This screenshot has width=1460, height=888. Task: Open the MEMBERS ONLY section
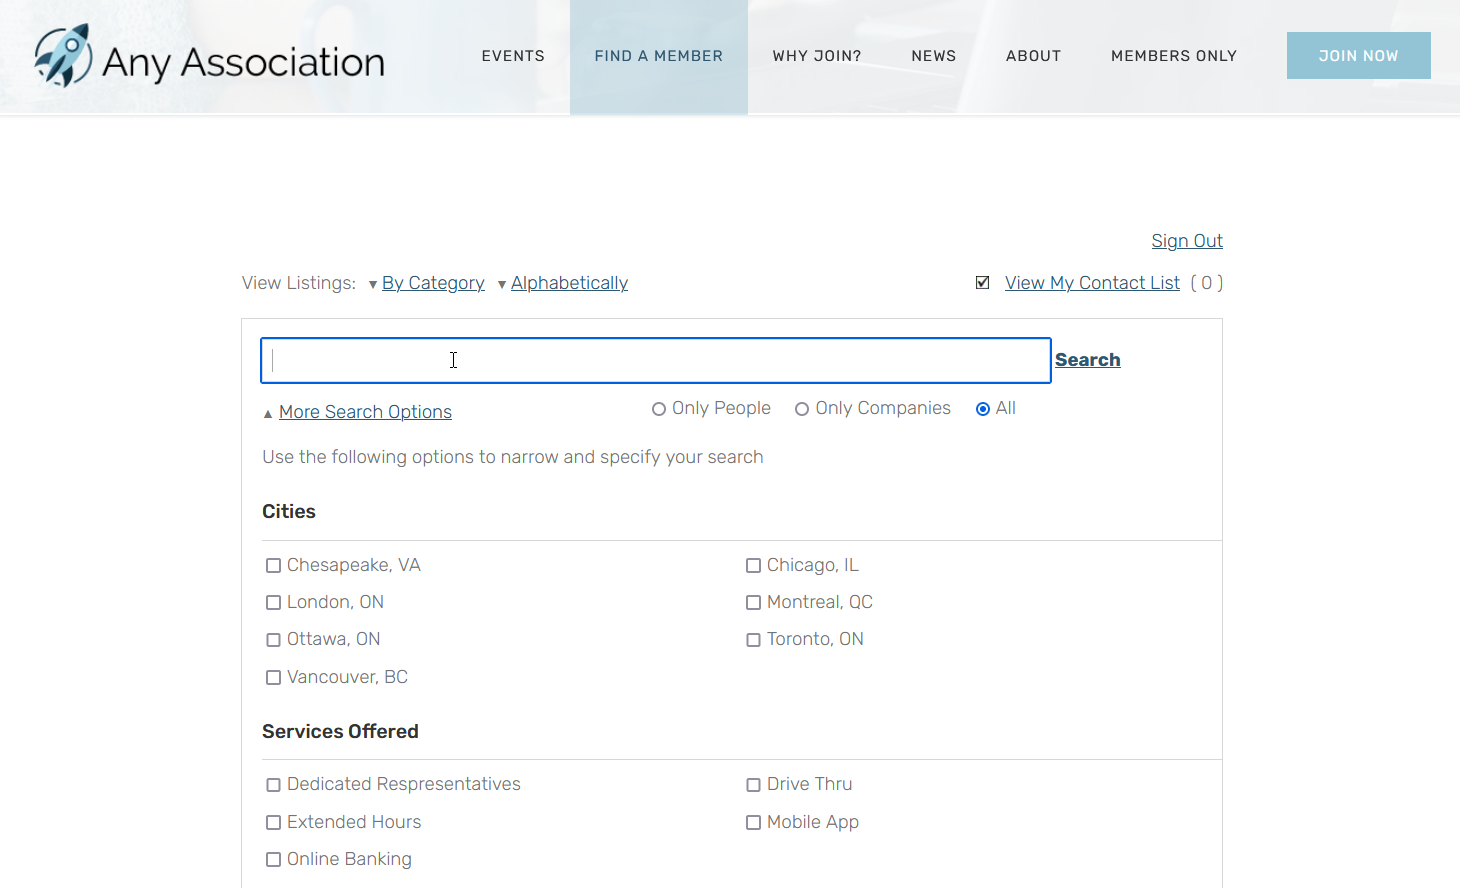tap(1173, 56)
